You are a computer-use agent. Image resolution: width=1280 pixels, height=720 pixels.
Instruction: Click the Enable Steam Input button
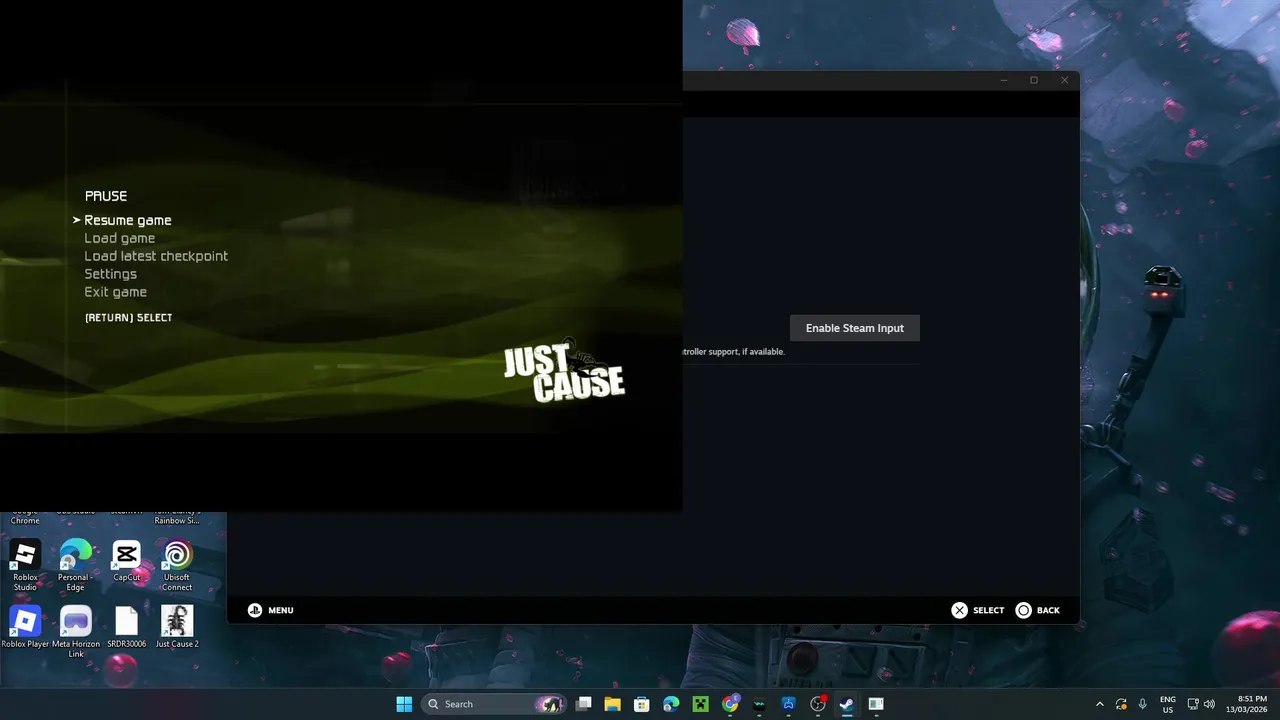pos(855,328)
